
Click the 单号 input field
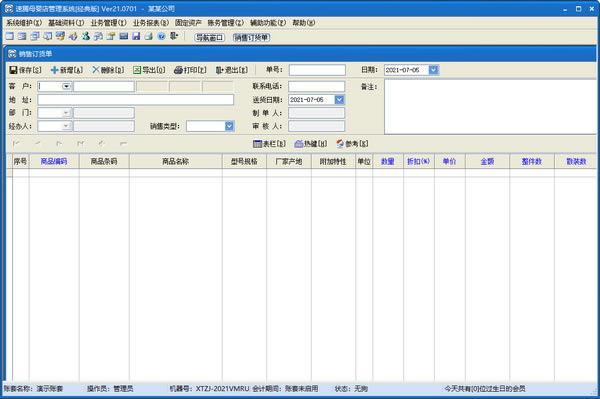point(317,70)
